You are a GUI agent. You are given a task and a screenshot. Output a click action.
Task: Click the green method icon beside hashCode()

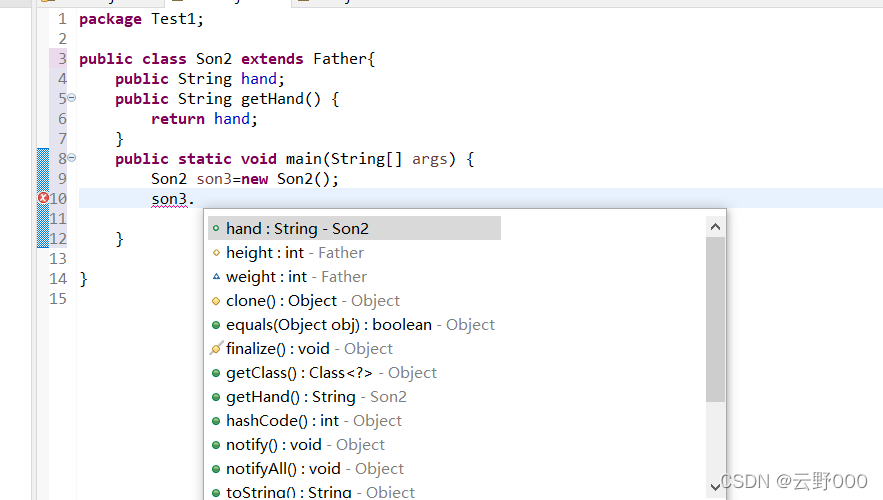click(216, 421)
